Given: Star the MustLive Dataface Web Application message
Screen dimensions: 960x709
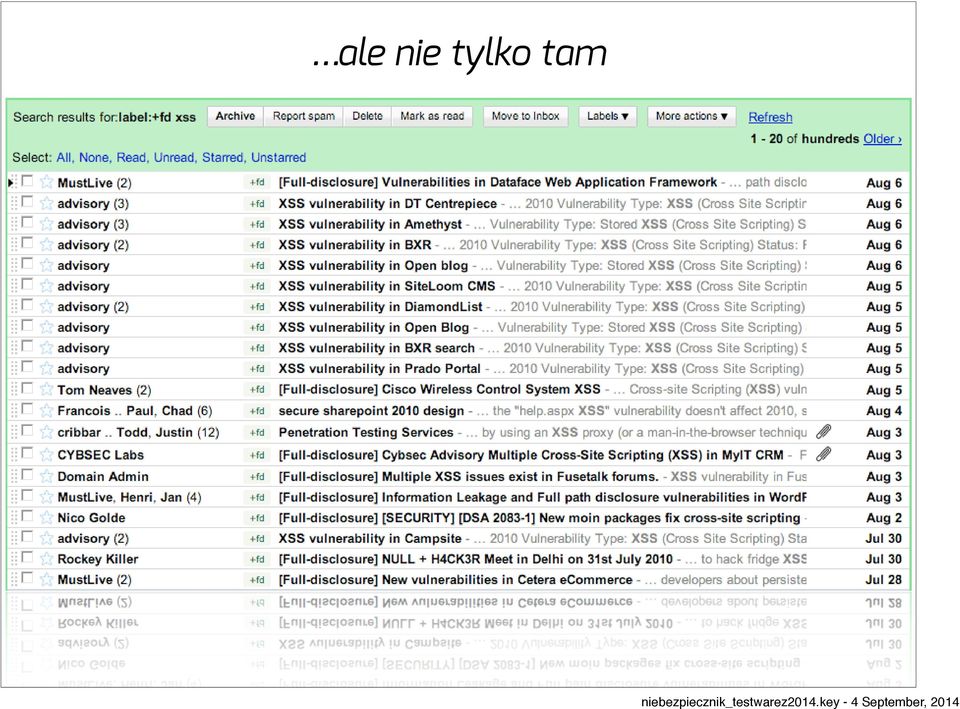Looking at the screenshot, I should [x=47, y=182].
